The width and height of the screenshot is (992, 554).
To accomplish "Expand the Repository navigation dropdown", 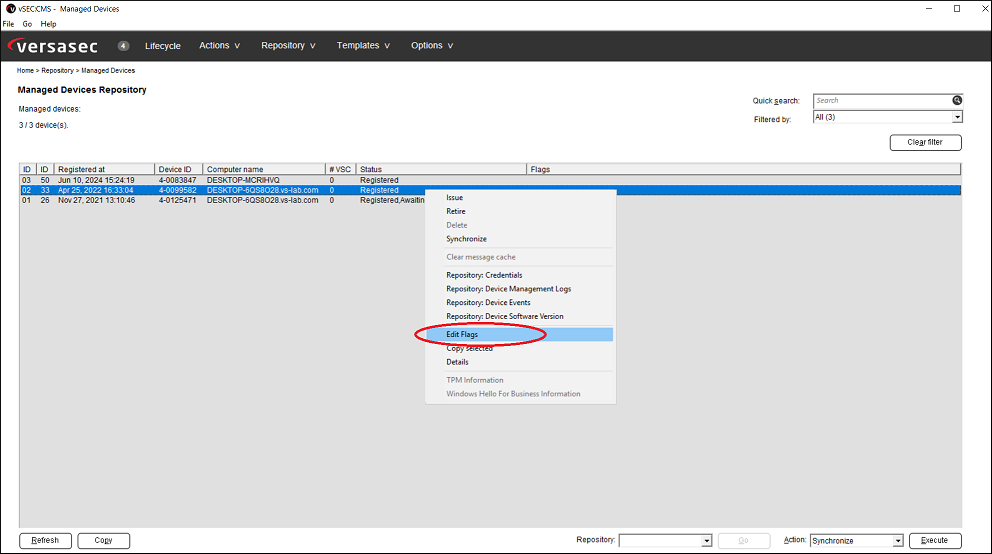I will (x=288, y=46).
